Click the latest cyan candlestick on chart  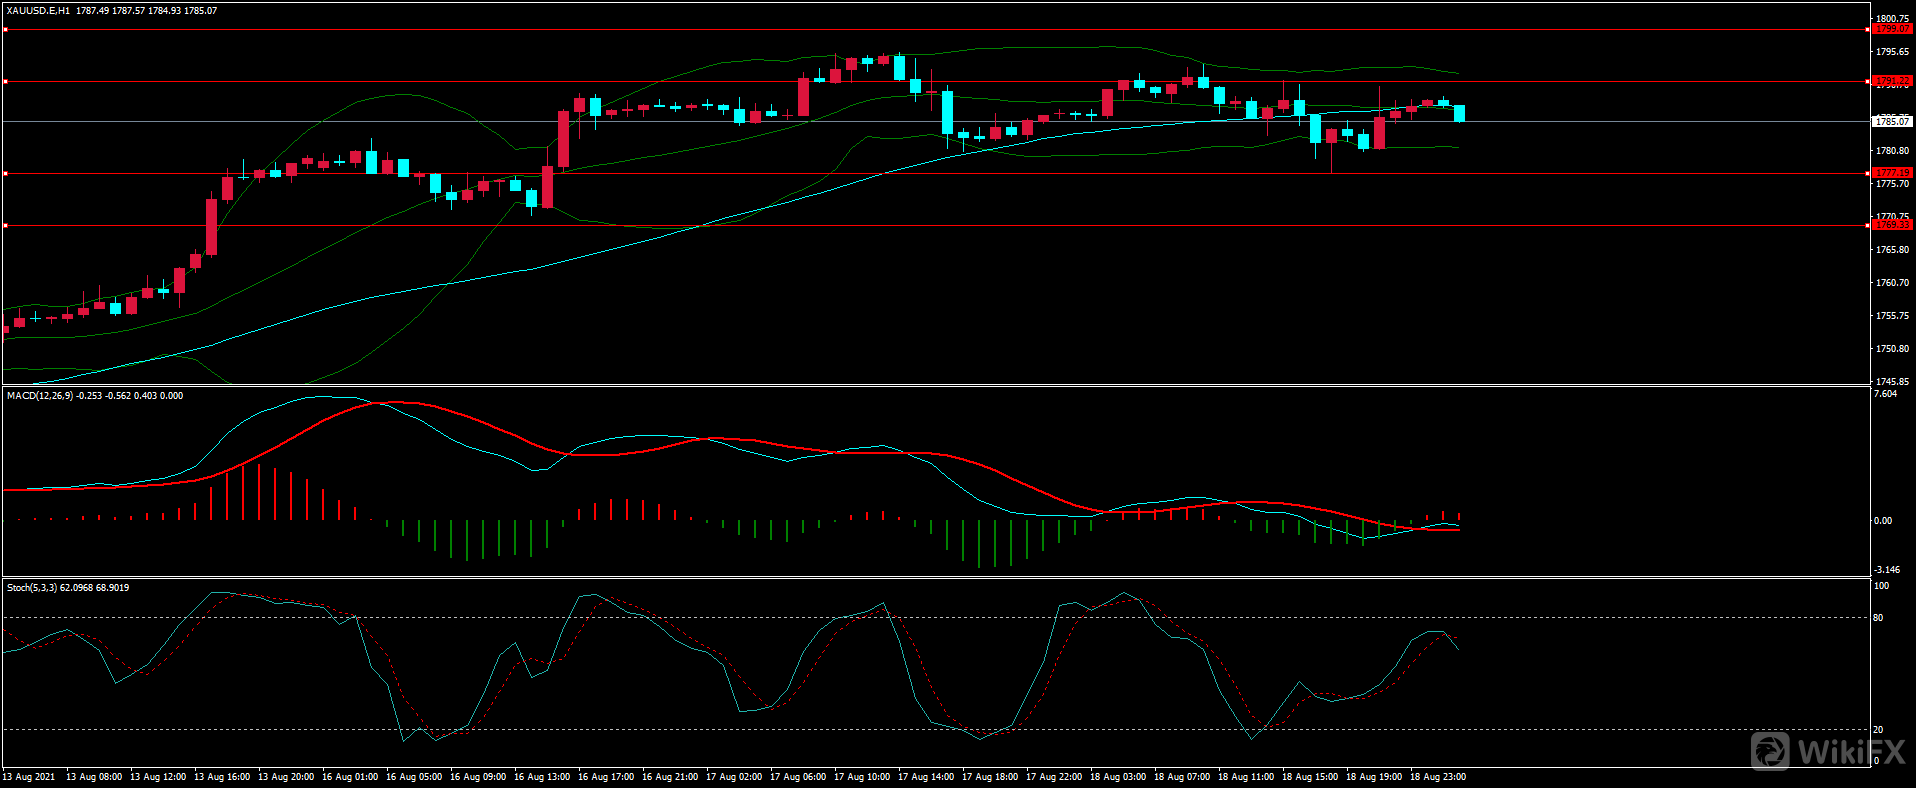click(x=1459, y=113)
